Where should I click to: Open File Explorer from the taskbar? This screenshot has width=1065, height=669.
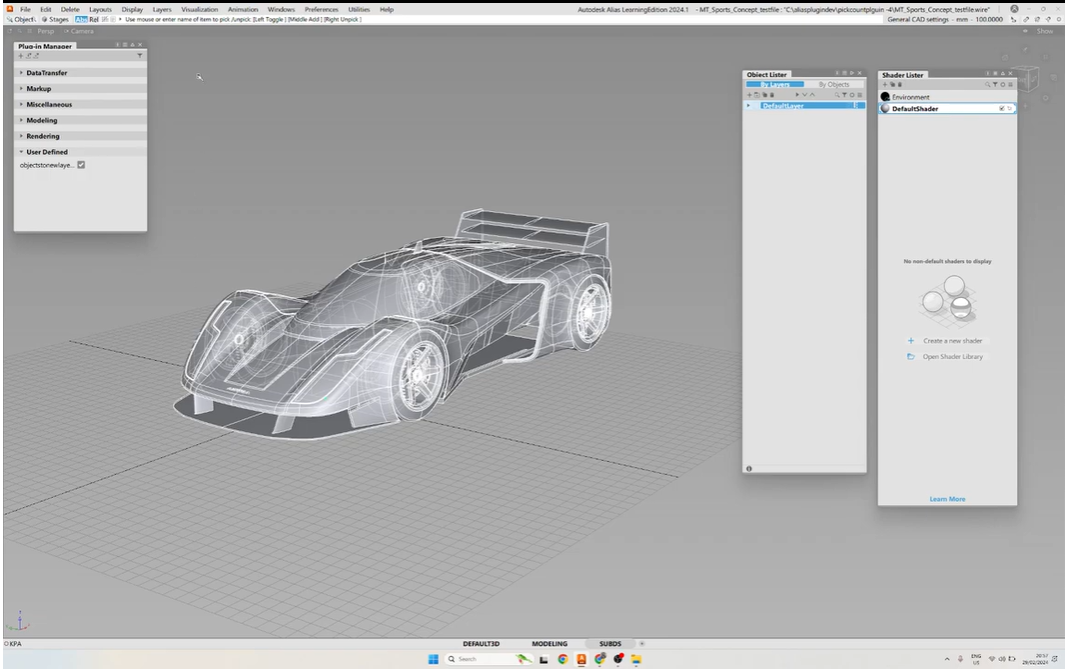pyautogui.click(x=635, y=659)
